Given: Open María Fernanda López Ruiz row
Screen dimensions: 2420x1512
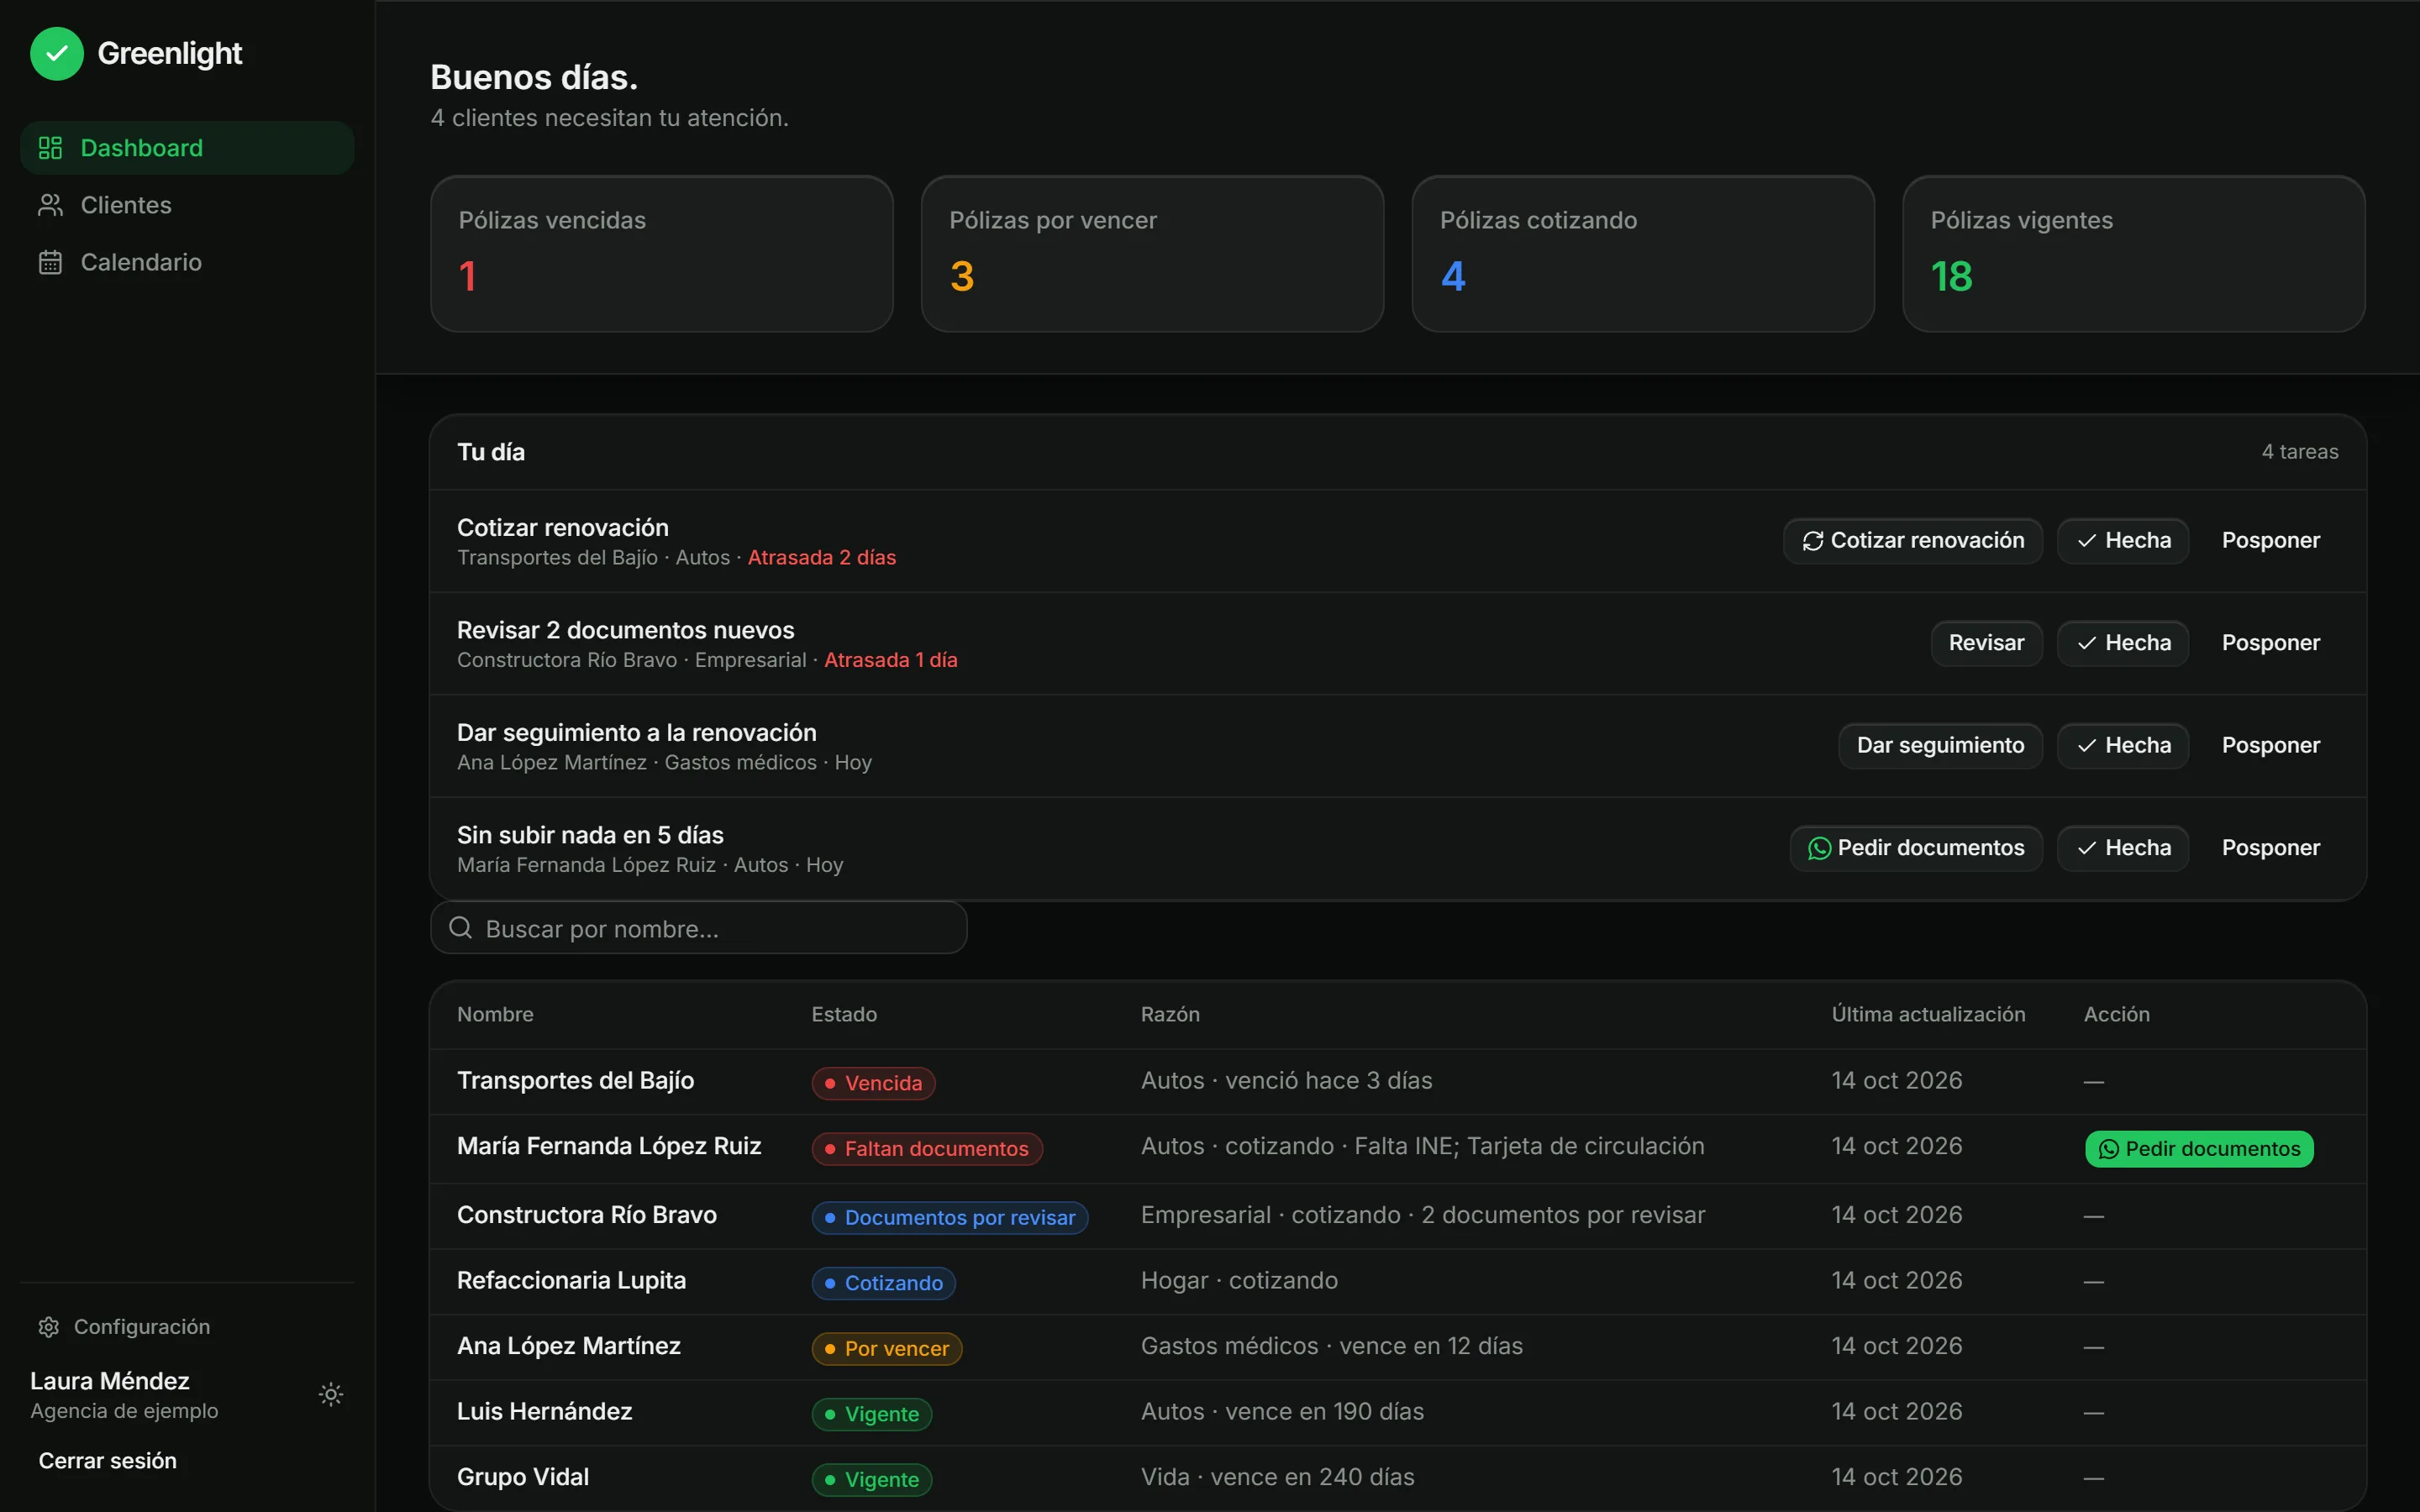Looking at the screenshot, I should pos(1397,1149).
